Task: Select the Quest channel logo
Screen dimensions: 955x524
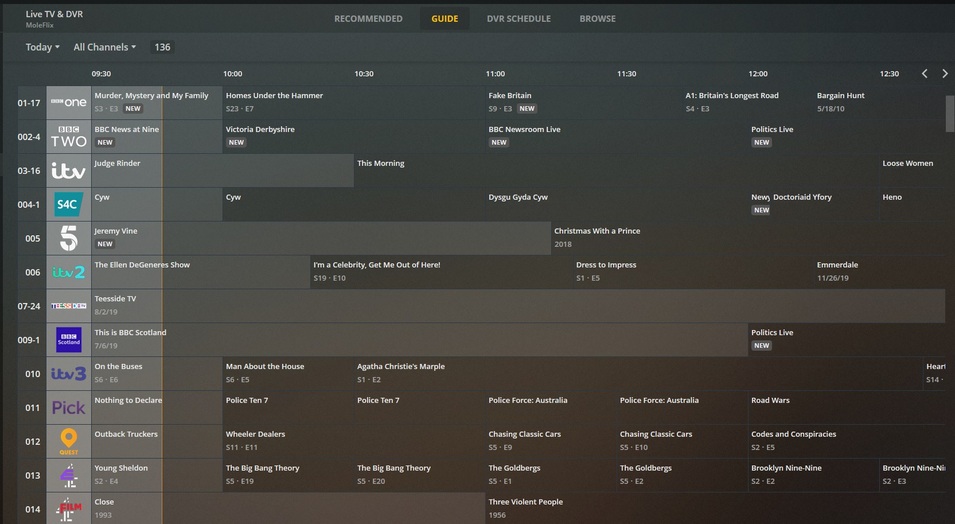Action: (69, 442)
